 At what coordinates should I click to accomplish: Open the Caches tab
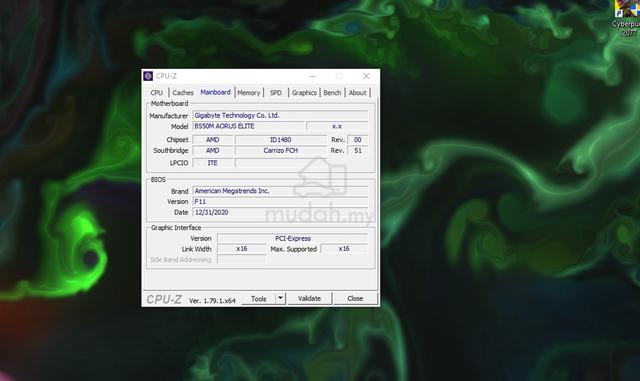point(182,93)
